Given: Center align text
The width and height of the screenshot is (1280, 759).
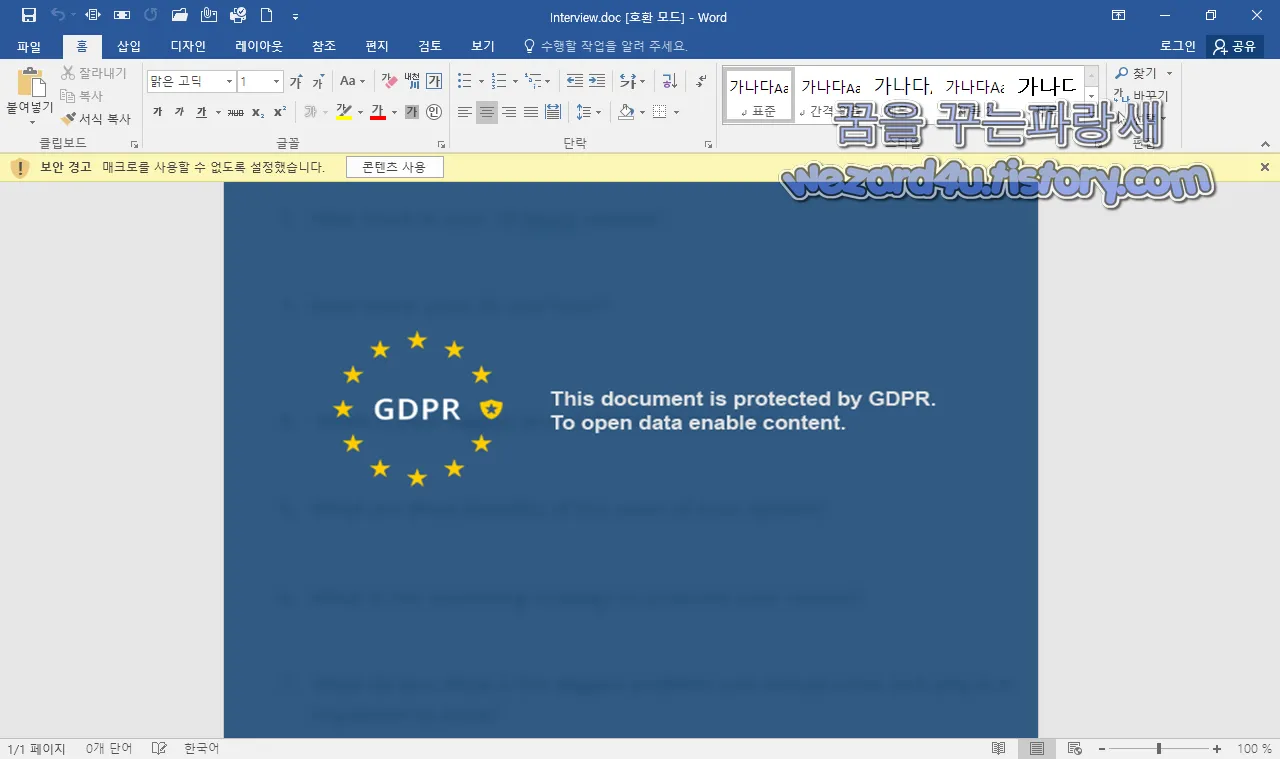Looking at the screenshot, I should [487, 112].
